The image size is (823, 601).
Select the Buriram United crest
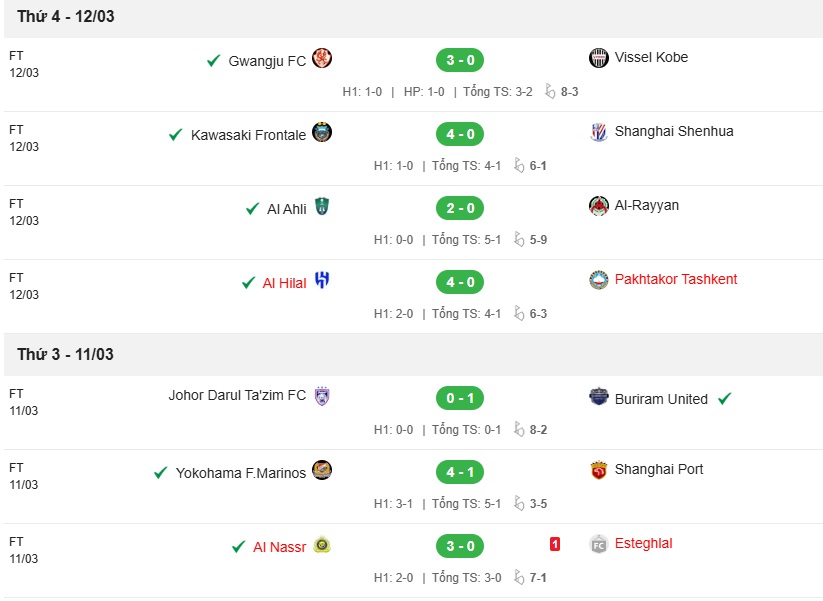(x=598, y=396)
